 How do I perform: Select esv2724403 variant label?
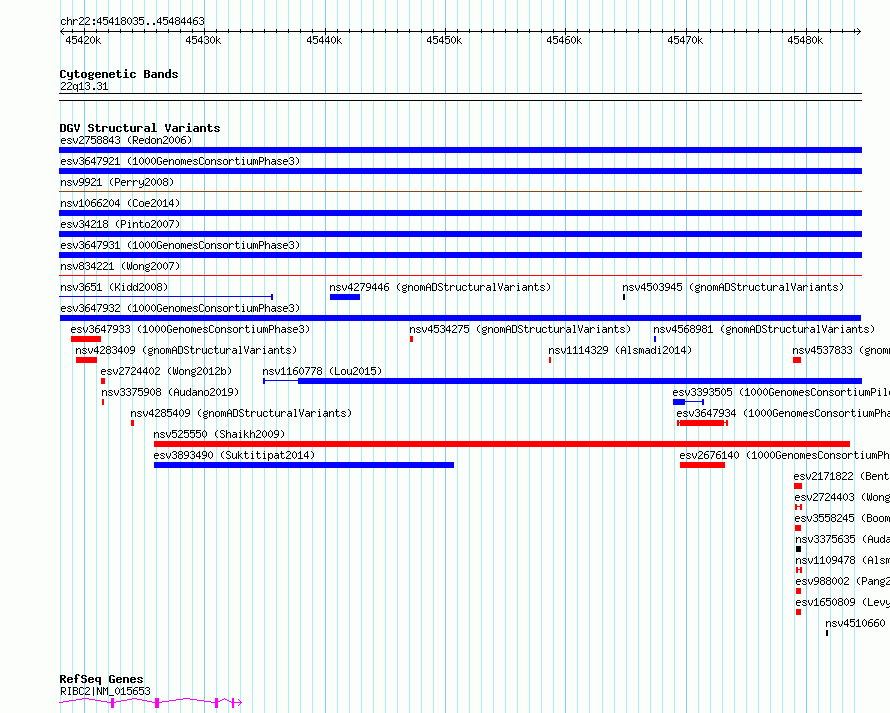coord(842,497)
